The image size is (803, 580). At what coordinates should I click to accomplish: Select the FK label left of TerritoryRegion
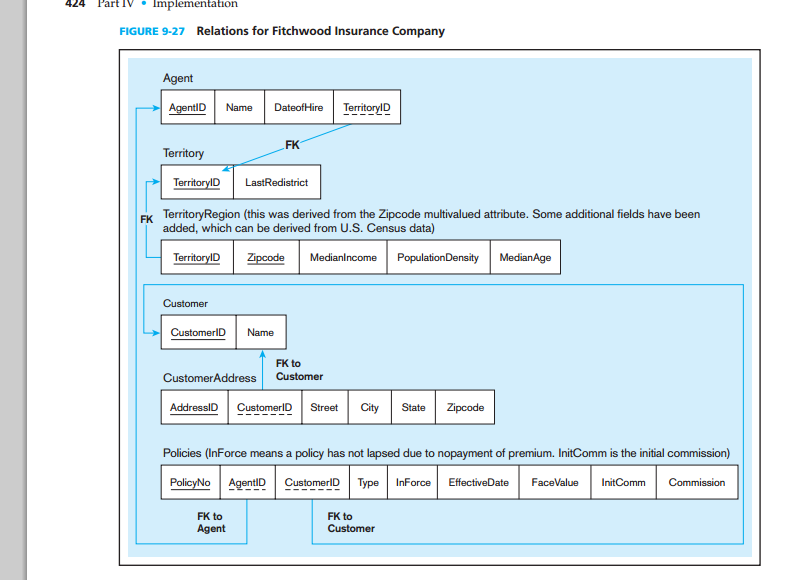tap(146, 220)
